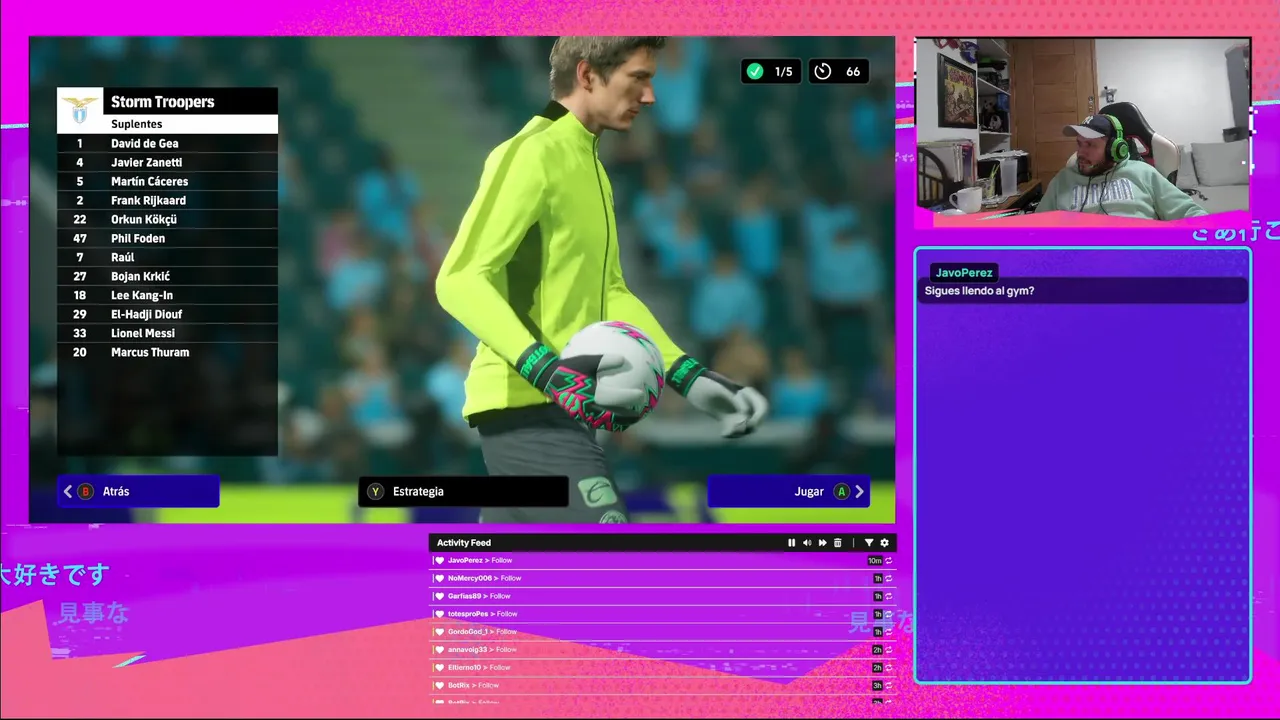Select Marcus Thuram in the list
1280x720 pixels.
click(168, 352)
